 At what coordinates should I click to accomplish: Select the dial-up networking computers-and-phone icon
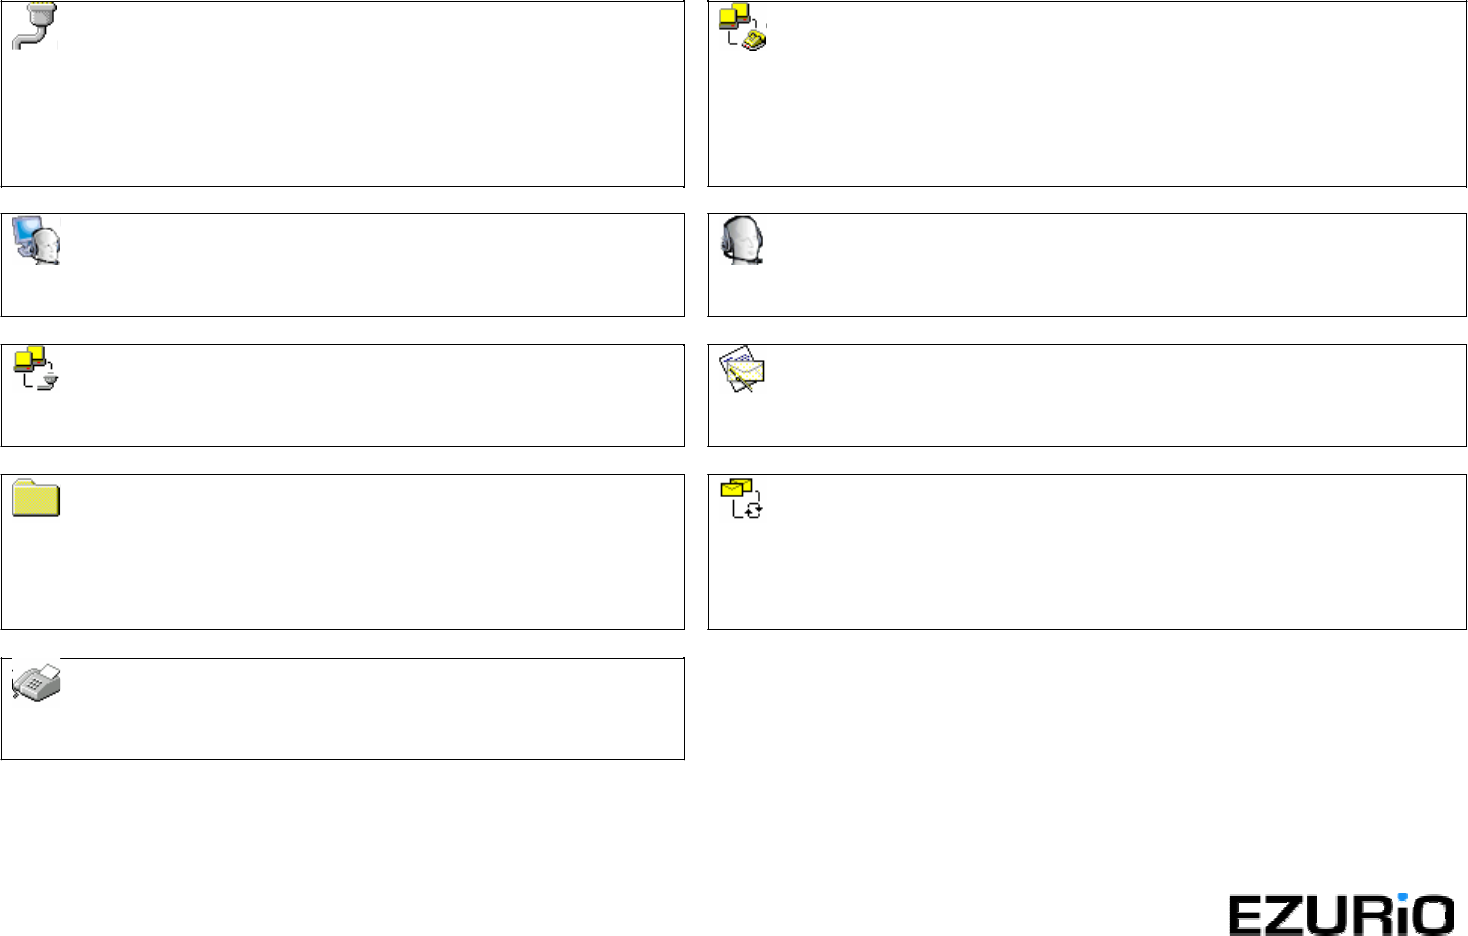coord(743,27)
